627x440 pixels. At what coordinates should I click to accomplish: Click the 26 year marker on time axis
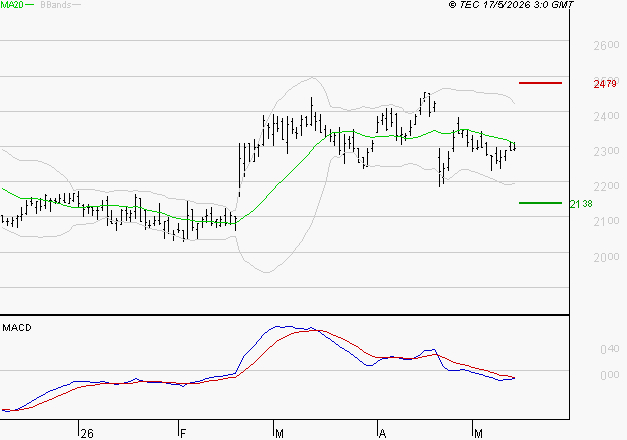pyautogui.click(x=87, y=434)
